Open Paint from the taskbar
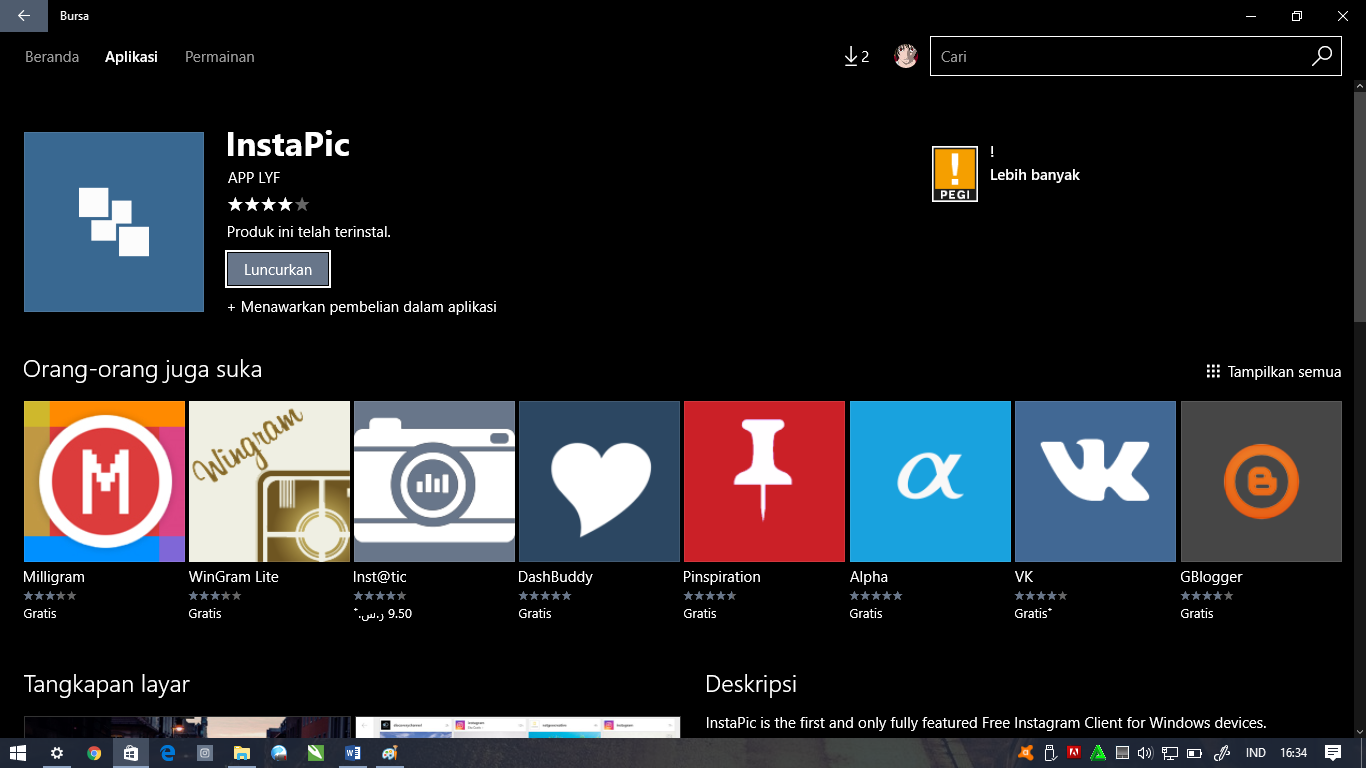 pyautogui.click(x=390, y=753)
